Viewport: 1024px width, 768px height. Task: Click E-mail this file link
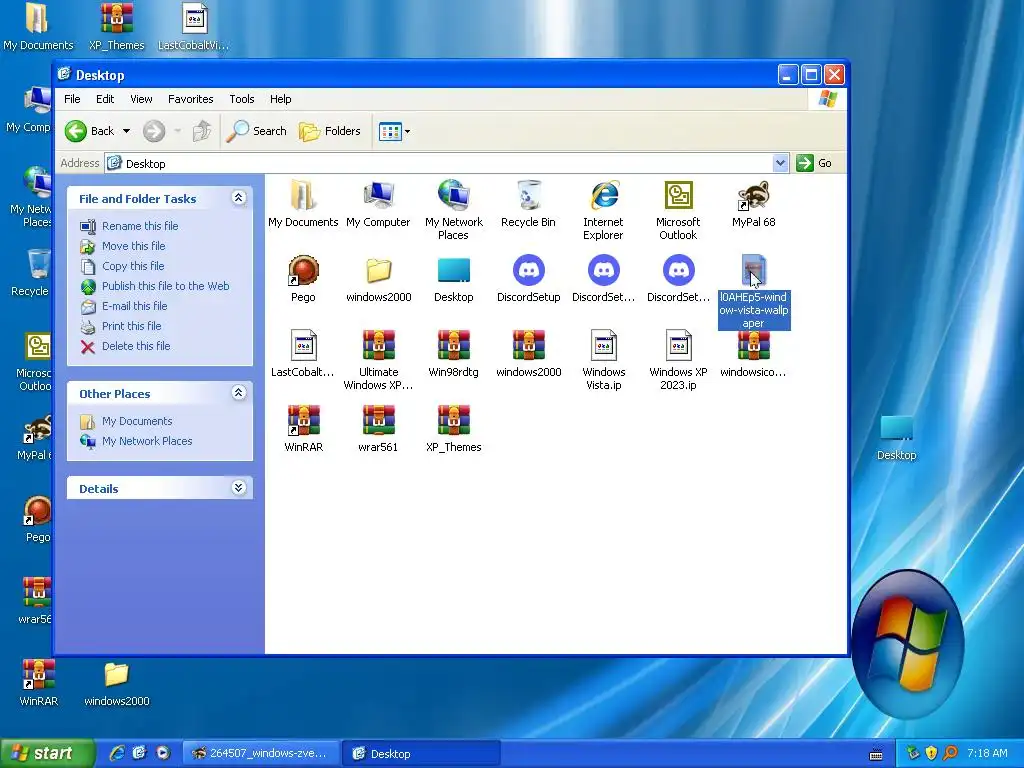[x=135, y=306]
